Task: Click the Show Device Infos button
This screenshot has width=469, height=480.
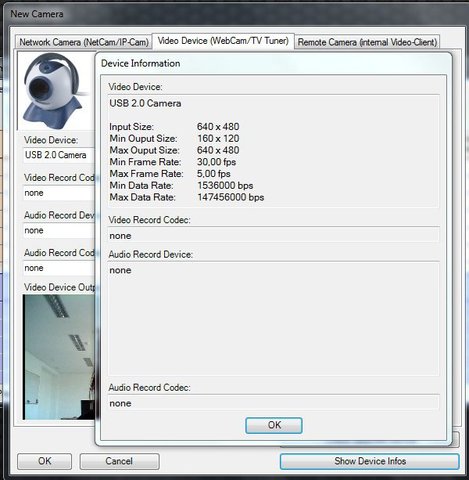Action: pyautogui.click(x=370, y=461)
